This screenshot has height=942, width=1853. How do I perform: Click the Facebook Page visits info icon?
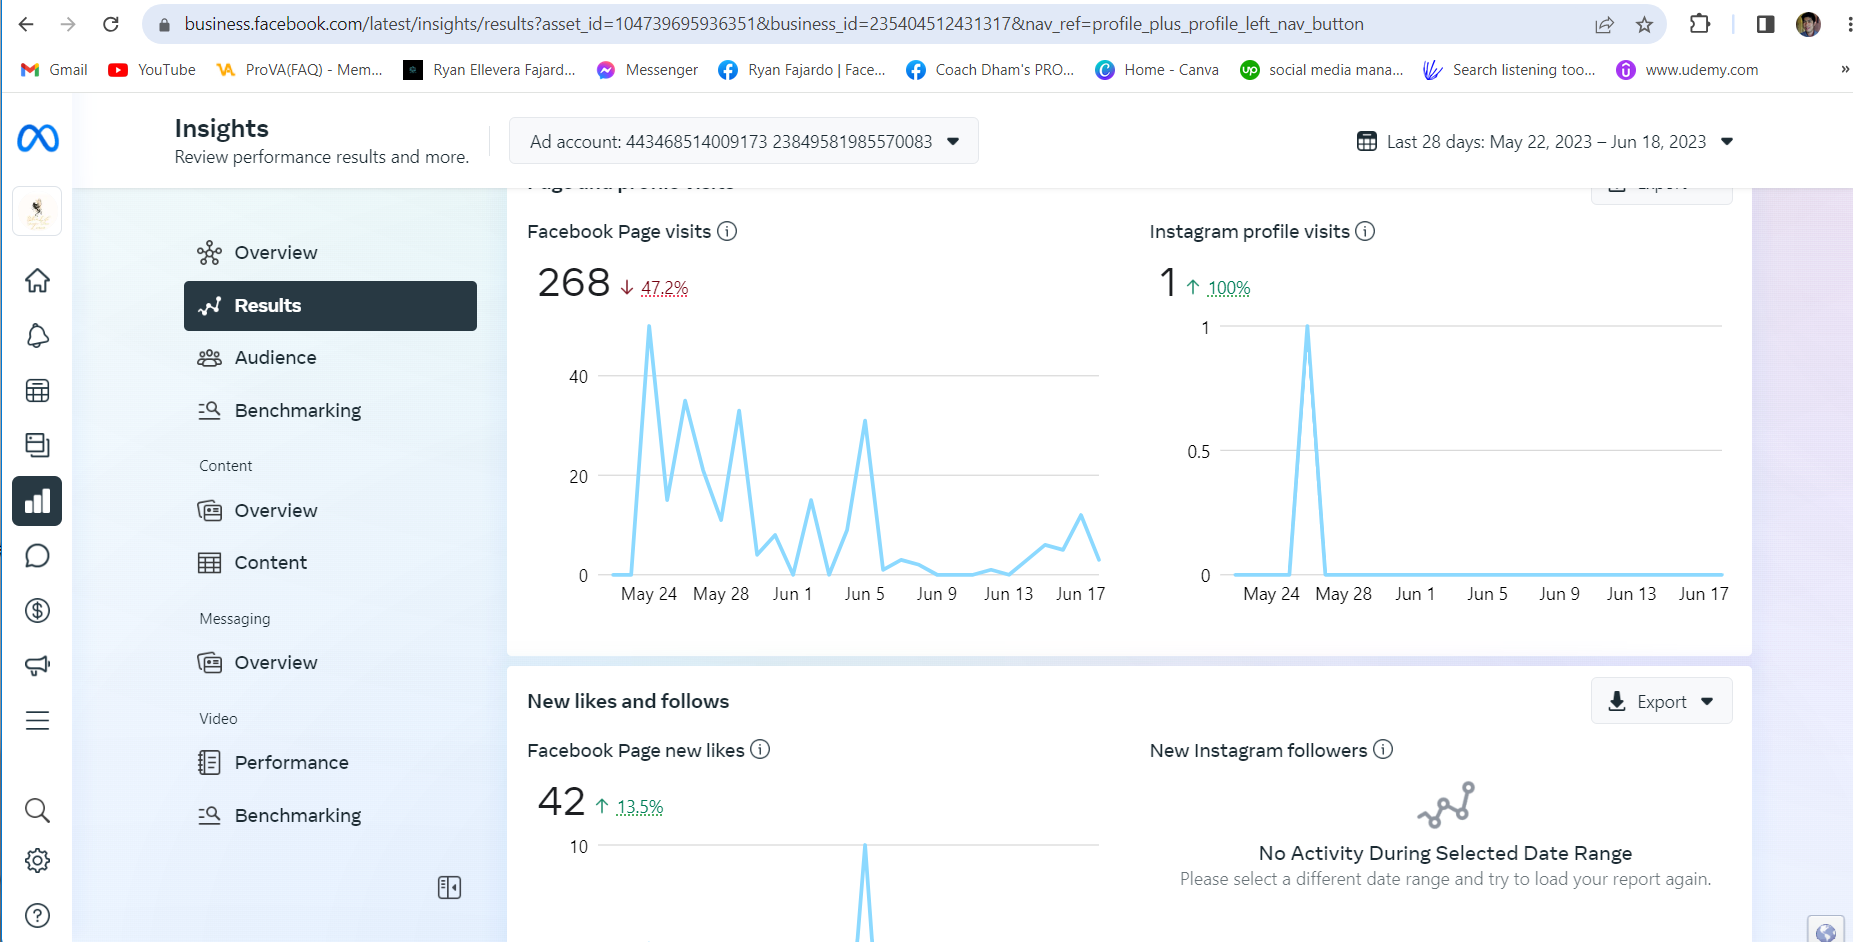tap(728, 231)
